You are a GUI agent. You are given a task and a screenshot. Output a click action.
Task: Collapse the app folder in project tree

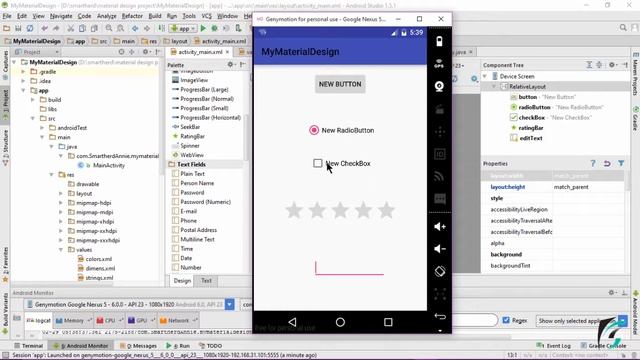pyautogui.click(x=24, y=90)
